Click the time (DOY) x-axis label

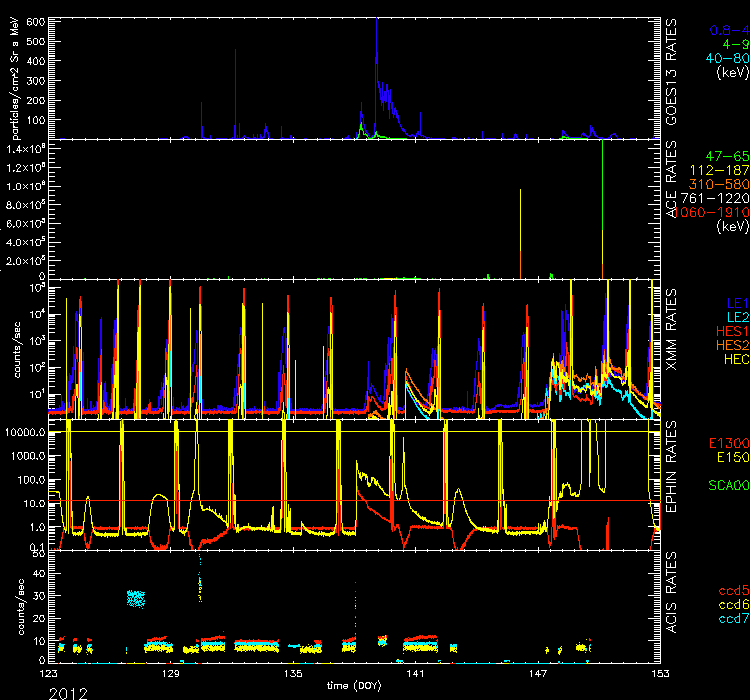point(355,686)
